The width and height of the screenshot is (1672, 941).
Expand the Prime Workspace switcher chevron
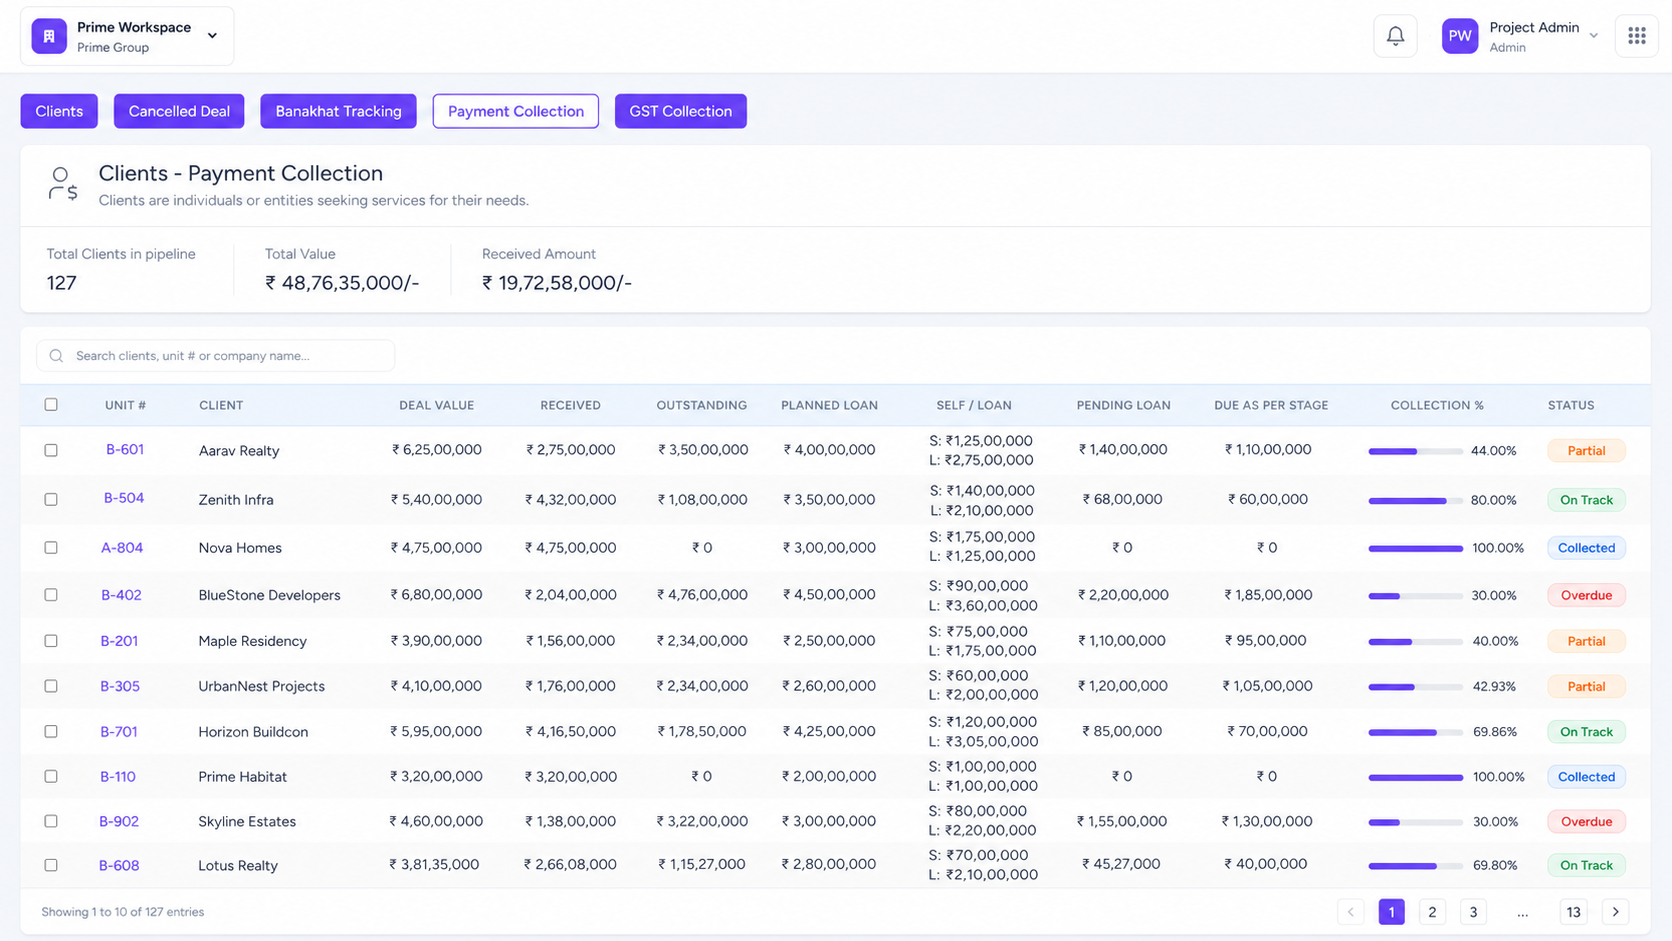(x=212, y=36)
